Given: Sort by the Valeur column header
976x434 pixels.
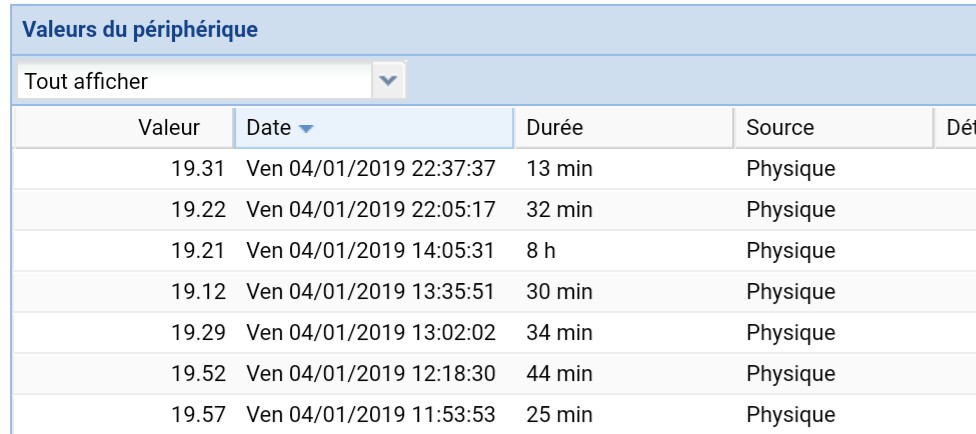Looking at the screenshot, I should click(169, 128).
